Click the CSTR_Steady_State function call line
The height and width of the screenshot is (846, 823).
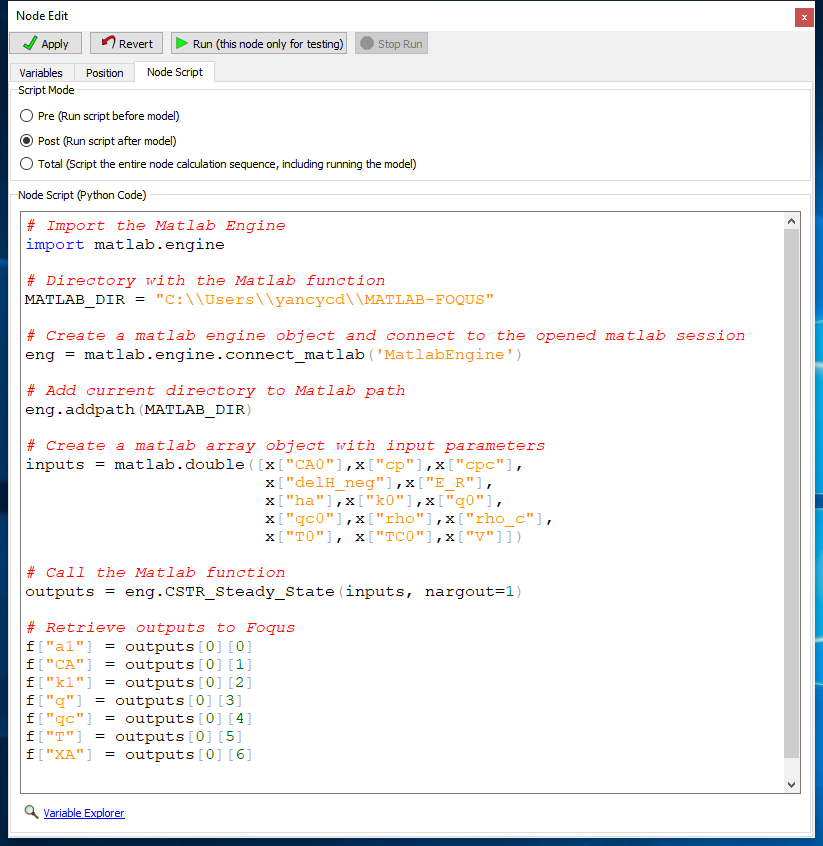coord(274,592)
